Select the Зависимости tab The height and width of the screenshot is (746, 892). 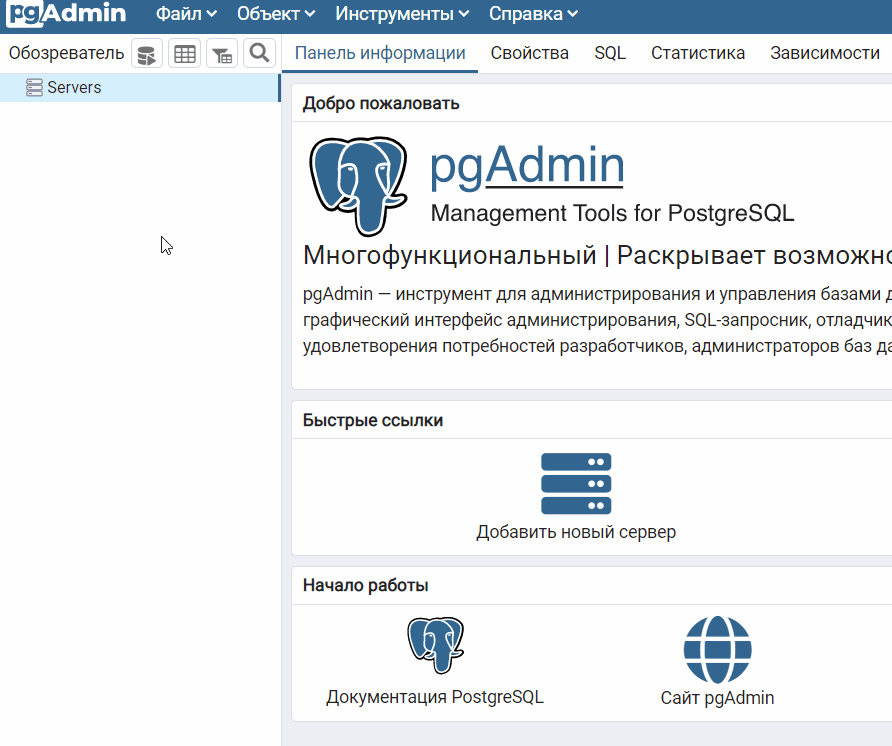coord(825,53)
